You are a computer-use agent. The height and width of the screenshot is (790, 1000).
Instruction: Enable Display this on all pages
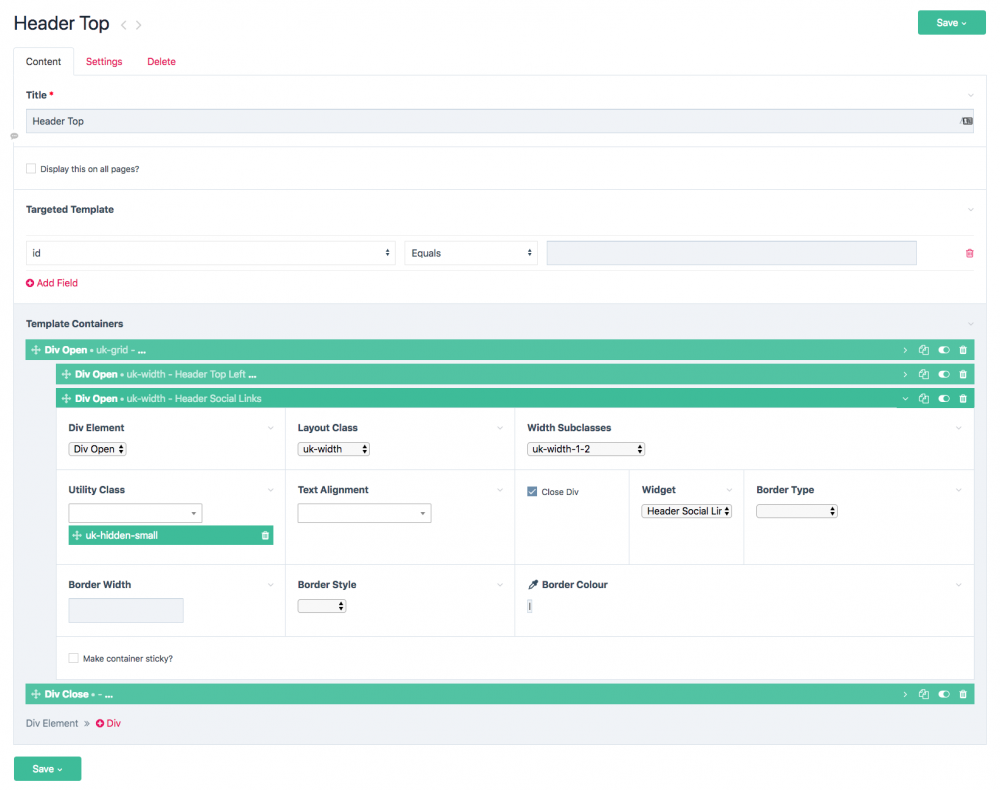[x=31, y=169]
